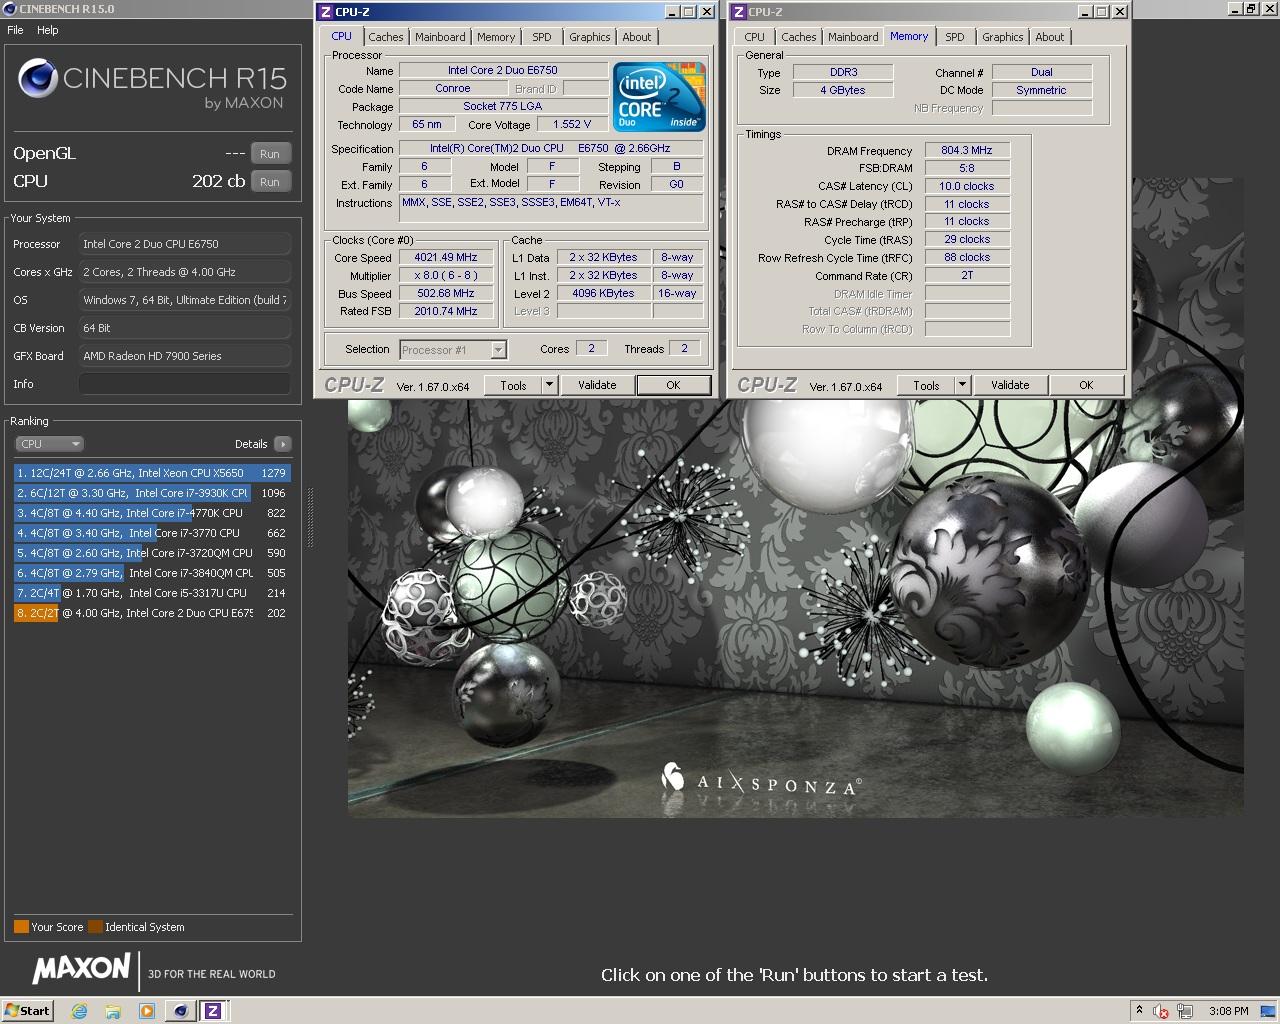Viewport: 1280px width, 1024px height.
Task: Select the Core i5-3317U ranking entry
Action: click(152, 593)
